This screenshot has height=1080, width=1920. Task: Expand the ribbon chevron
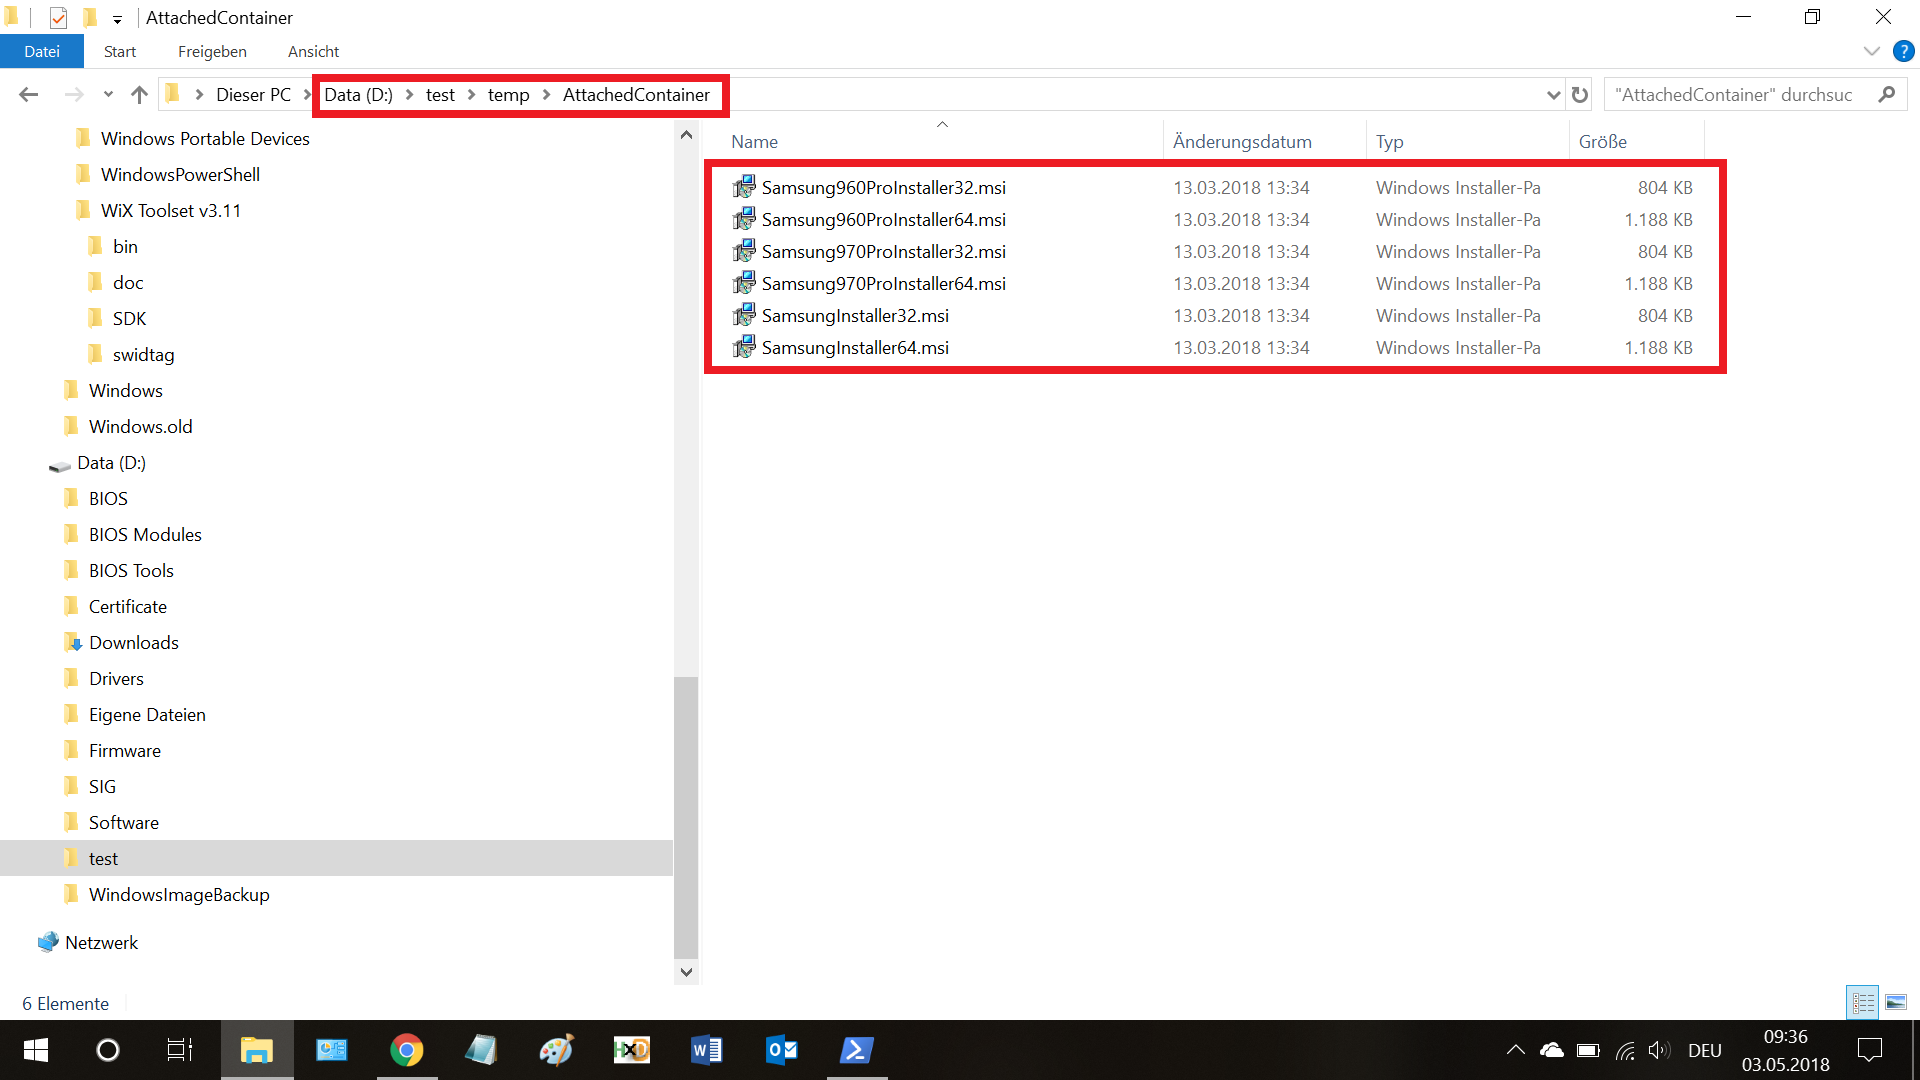coord(1872,51)
